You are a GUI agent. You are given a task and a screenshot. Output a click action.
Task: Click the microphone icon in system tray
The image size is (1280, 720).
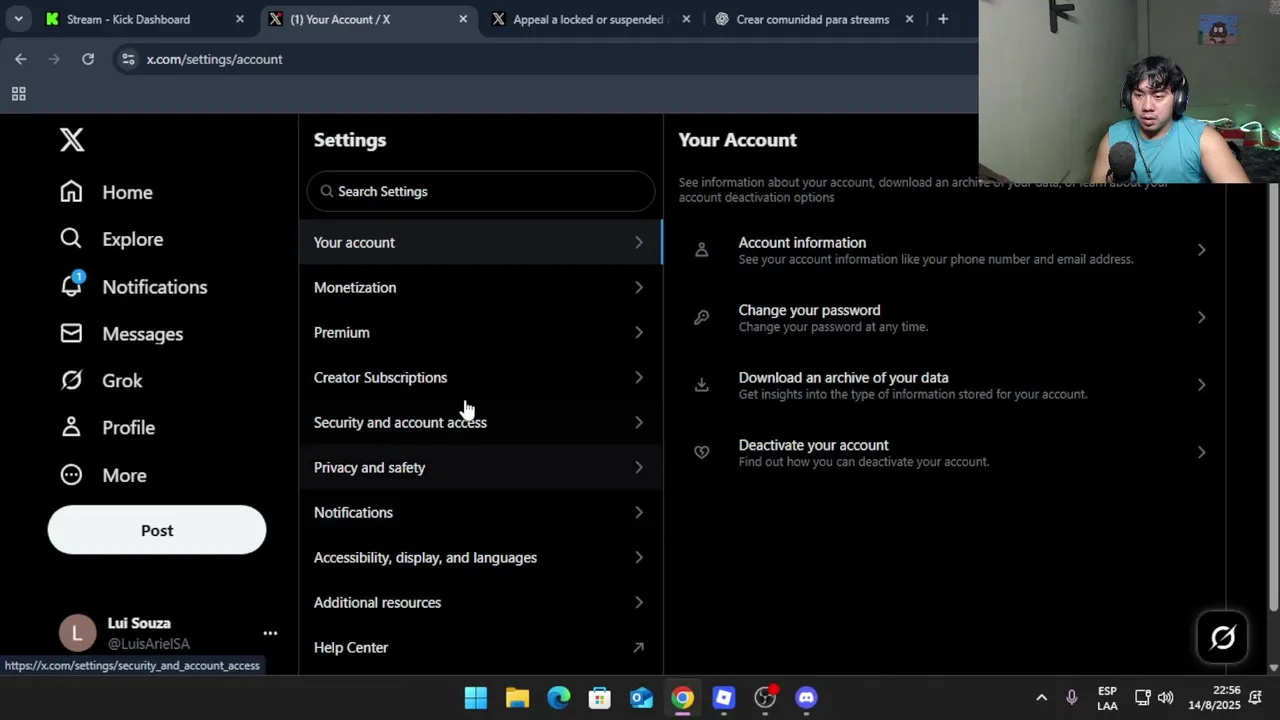point(1071,698)
